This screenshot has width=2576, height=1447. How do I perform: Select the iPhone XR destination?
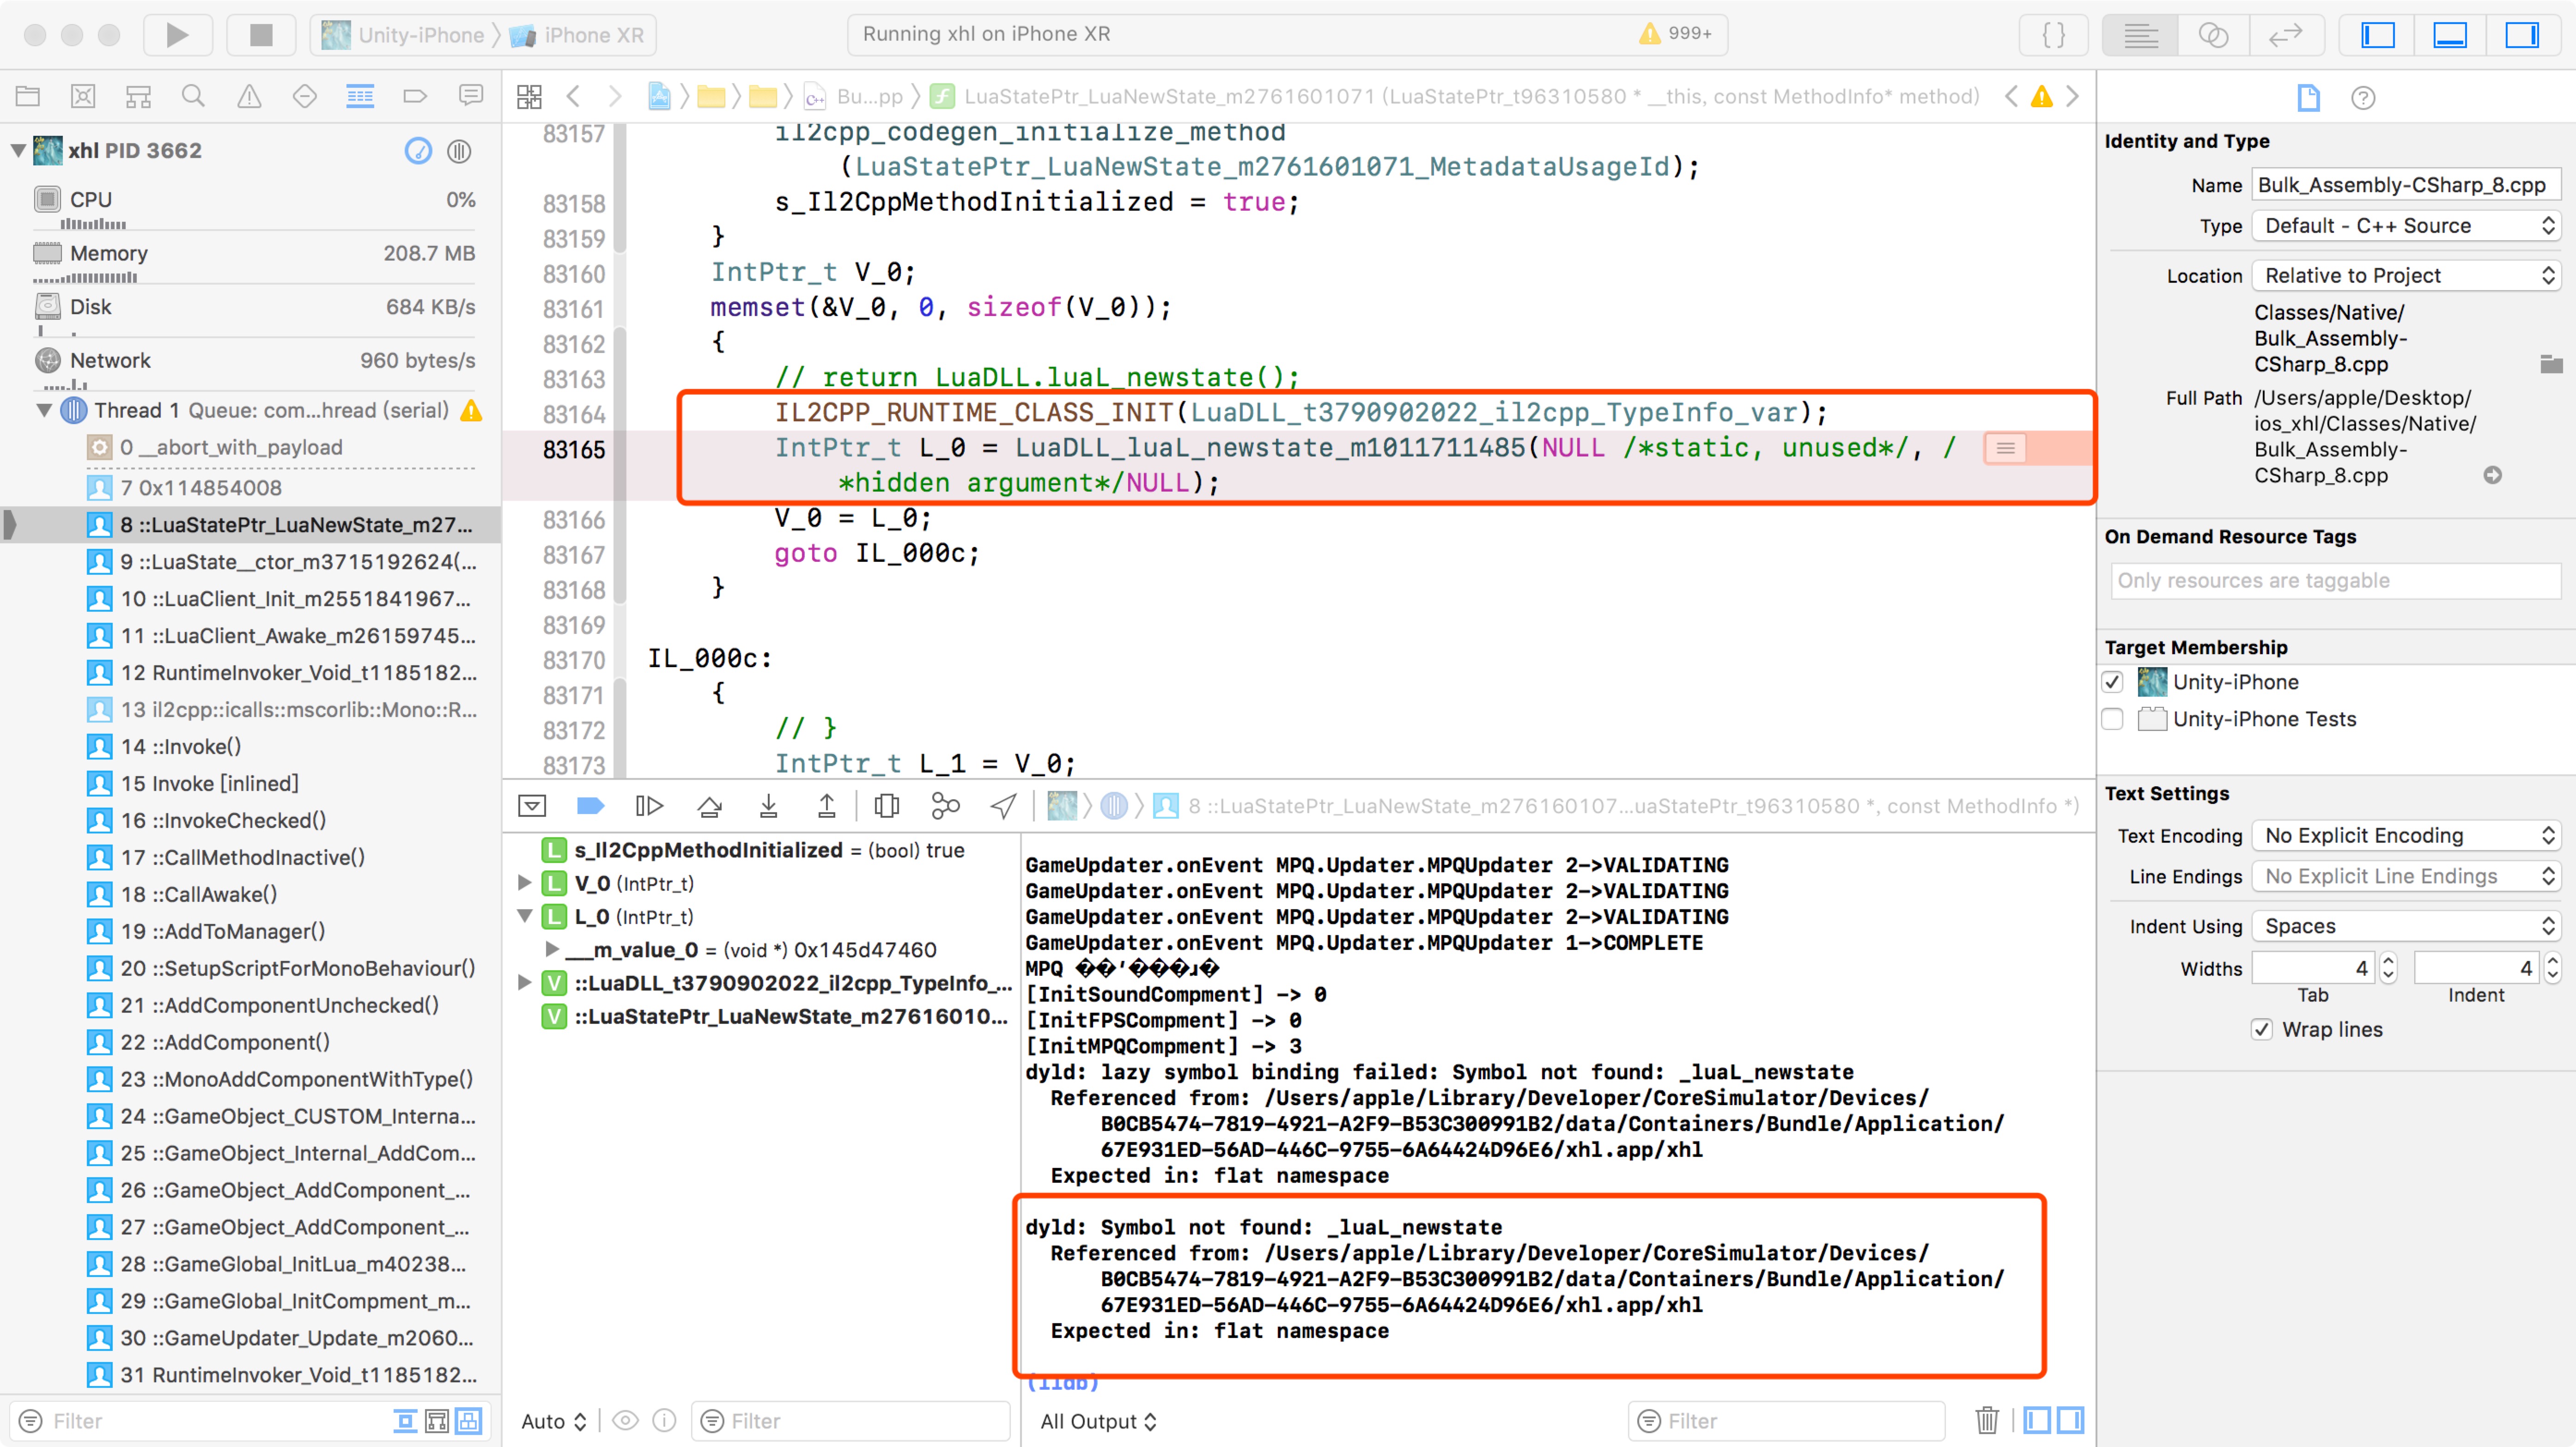(577, 35)
